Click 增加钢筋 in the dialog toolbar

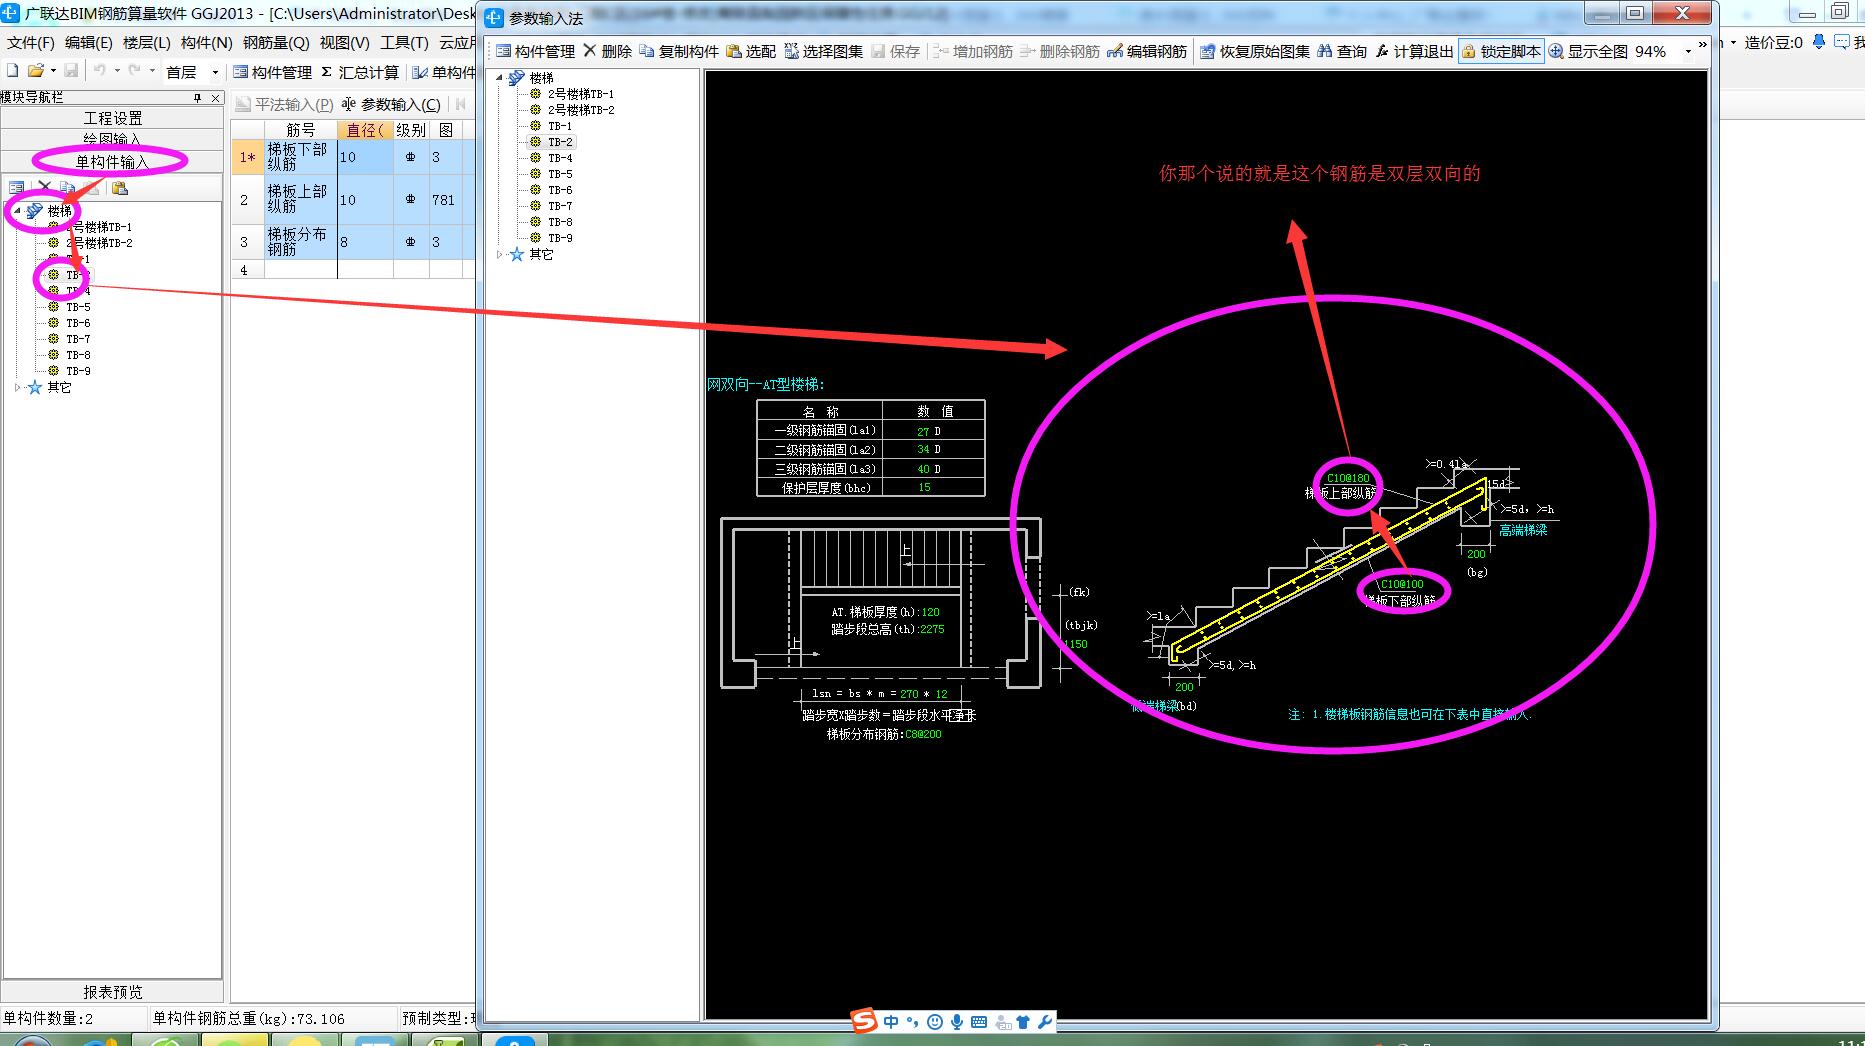[x=973, y=51]
